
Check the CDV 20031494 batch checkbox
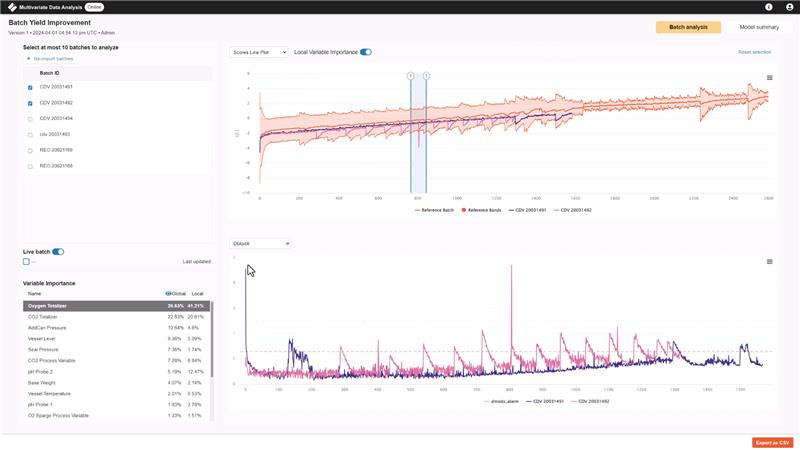pyautogui.click(x=30, y=118)
